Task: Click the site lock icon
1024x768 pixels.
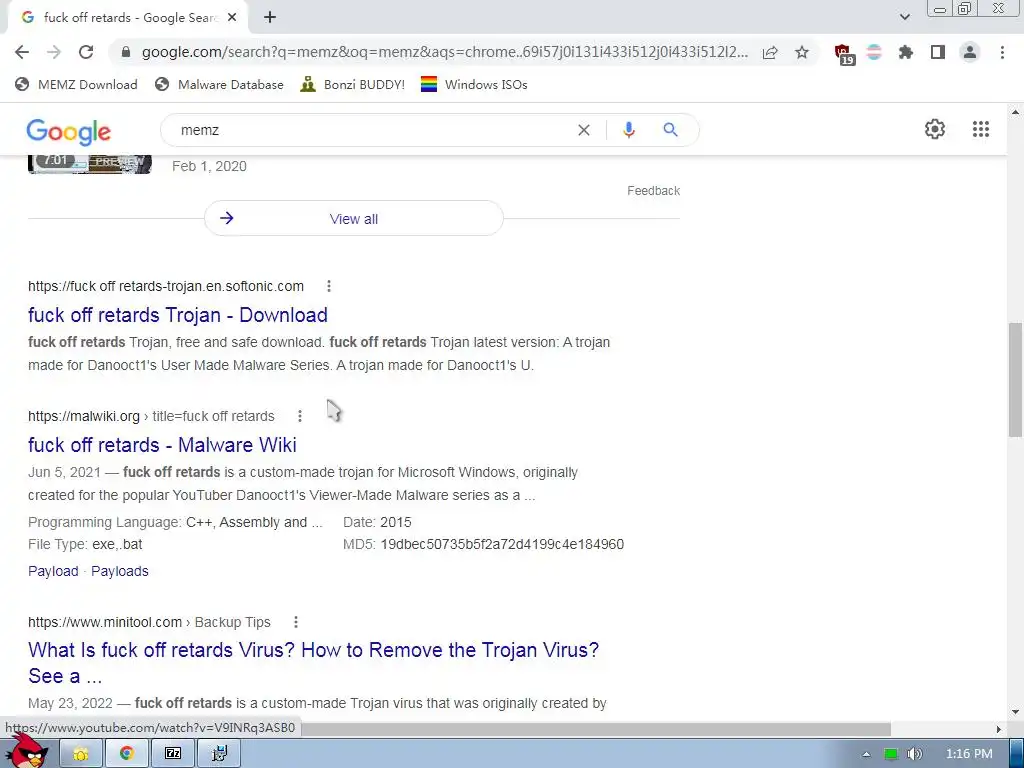Action: coord(126,52)
